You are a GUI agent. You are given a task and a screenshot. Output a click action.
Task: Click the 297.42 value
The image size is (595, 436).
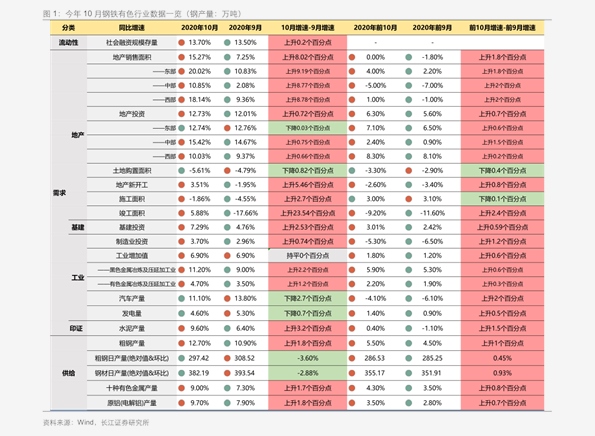[x=199, y=358]
